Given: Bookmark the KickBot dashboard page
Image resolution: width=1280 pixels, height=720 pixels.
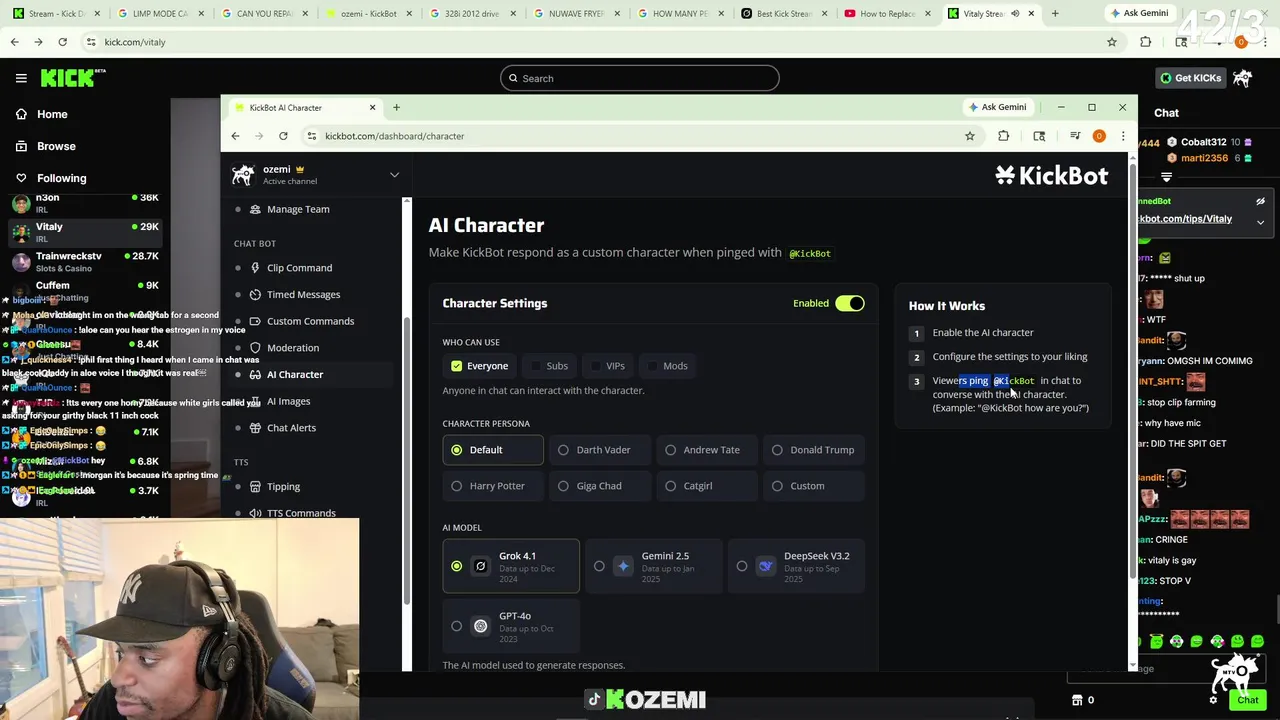Looking at the screenshot, I should [x=969, y=136].
